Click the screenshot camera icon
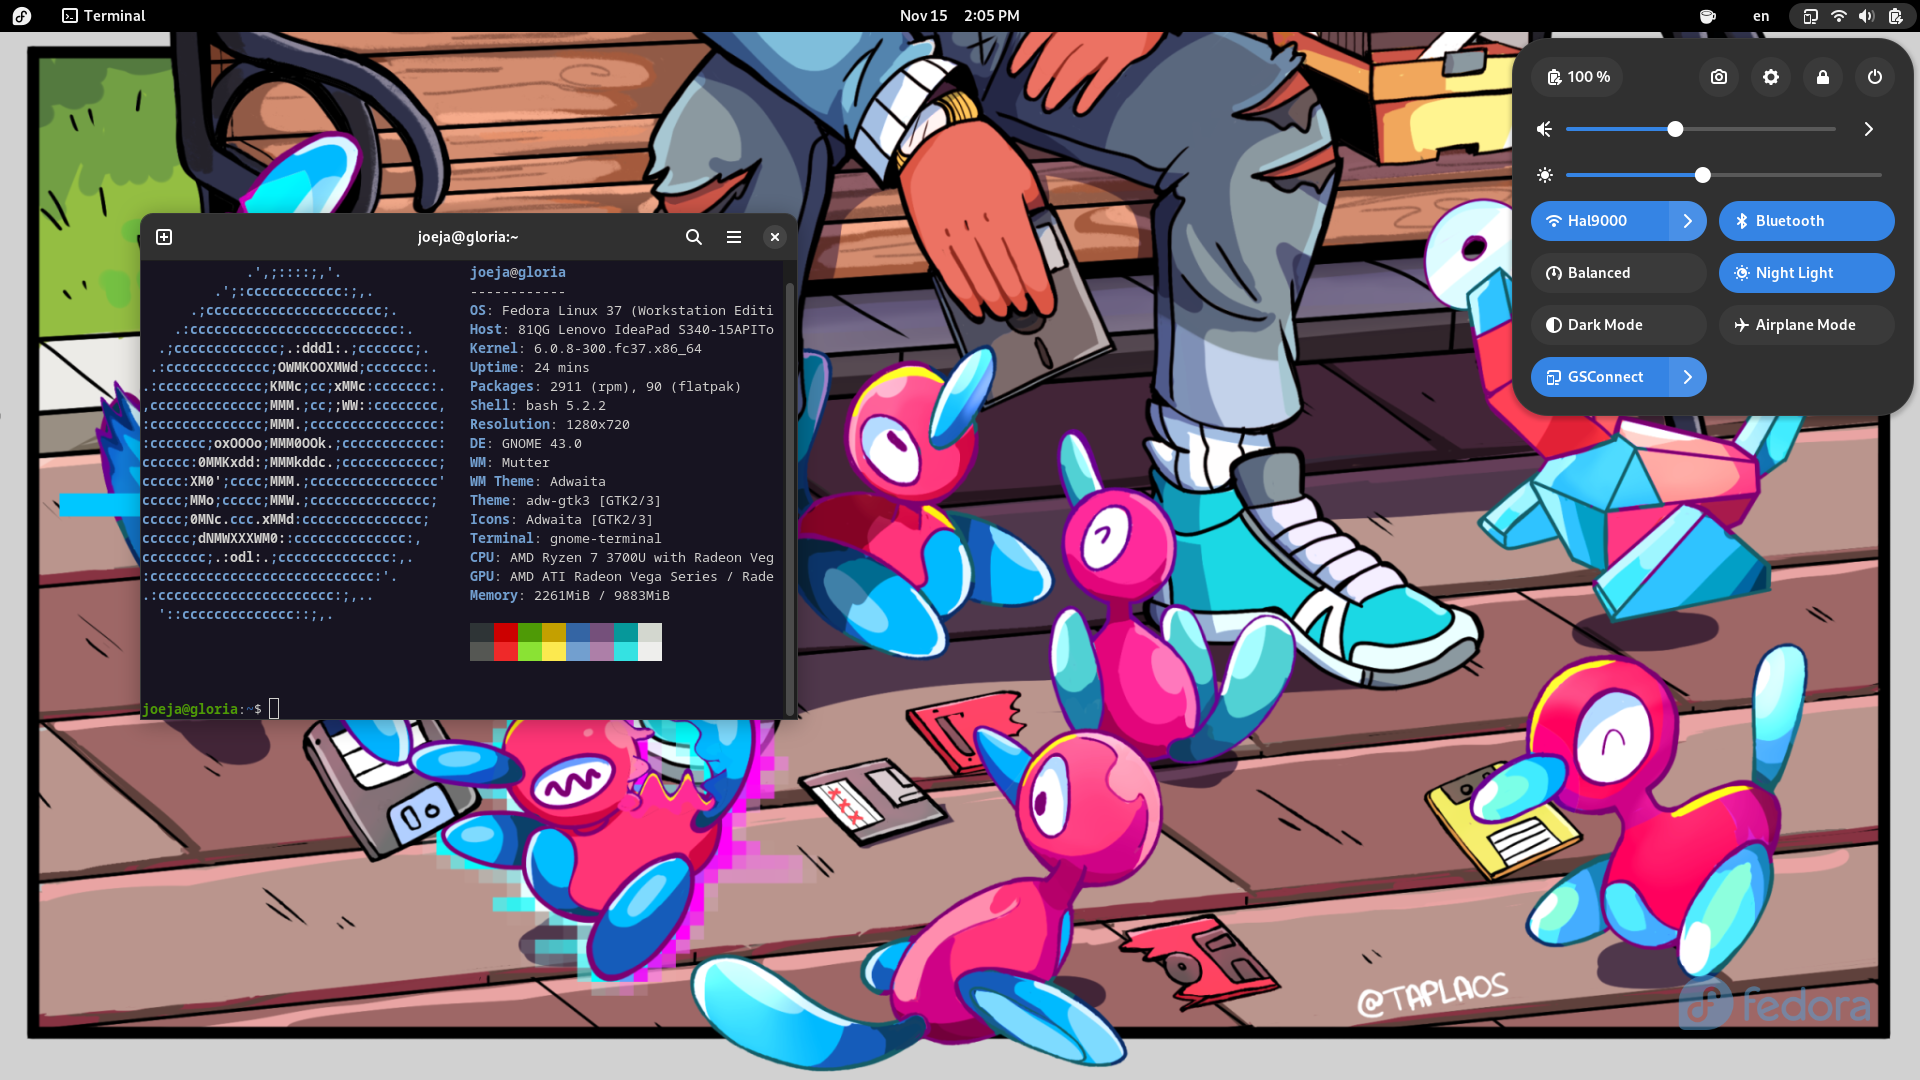 (x=1718, y=75)
